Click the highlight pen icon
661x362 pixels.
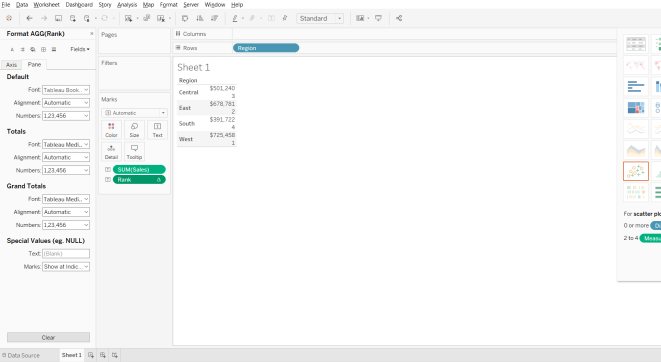(235, 18)
